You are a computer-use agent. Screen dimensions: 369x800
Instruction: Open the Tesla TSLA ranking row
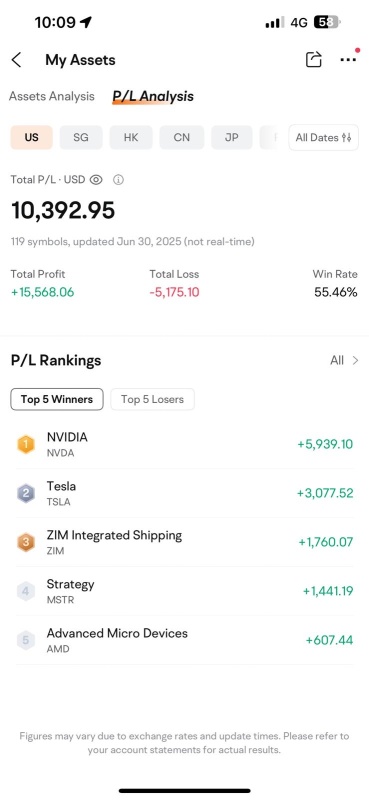coord(184,493)
